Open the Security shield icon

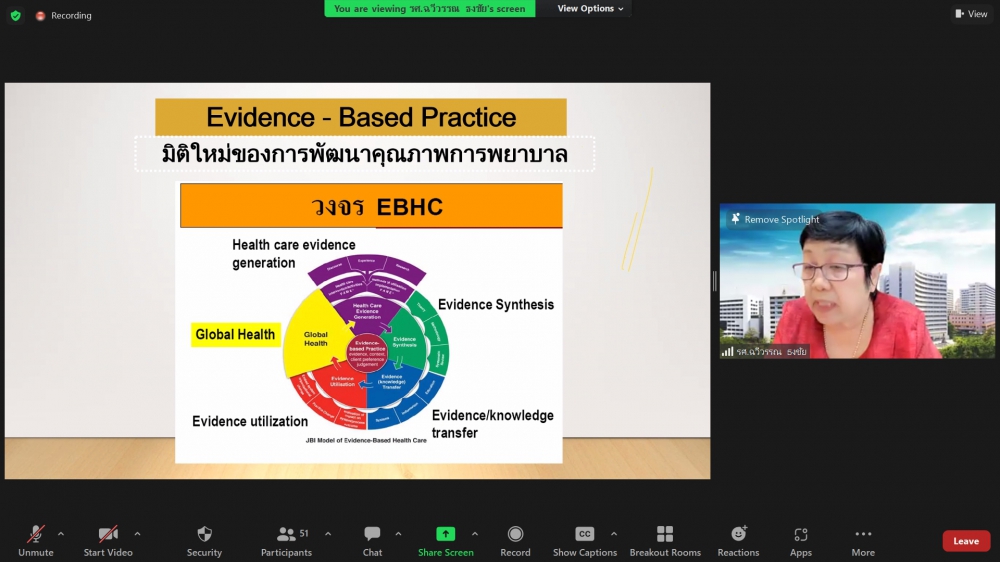[x=204, y=535]
